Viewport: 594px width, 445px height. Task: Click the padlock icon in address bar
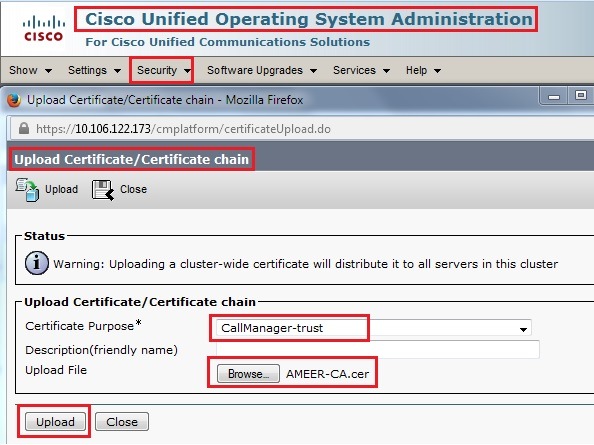[24, 128]
